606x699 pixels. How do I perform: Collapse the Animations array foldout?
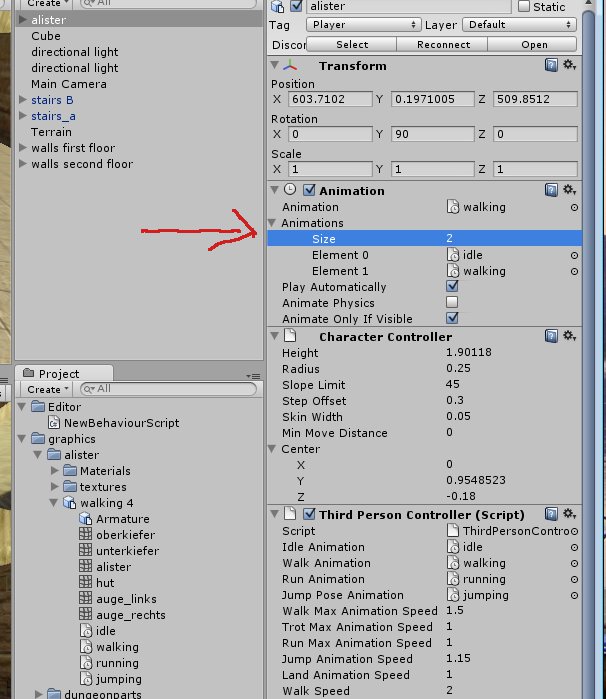273,223
